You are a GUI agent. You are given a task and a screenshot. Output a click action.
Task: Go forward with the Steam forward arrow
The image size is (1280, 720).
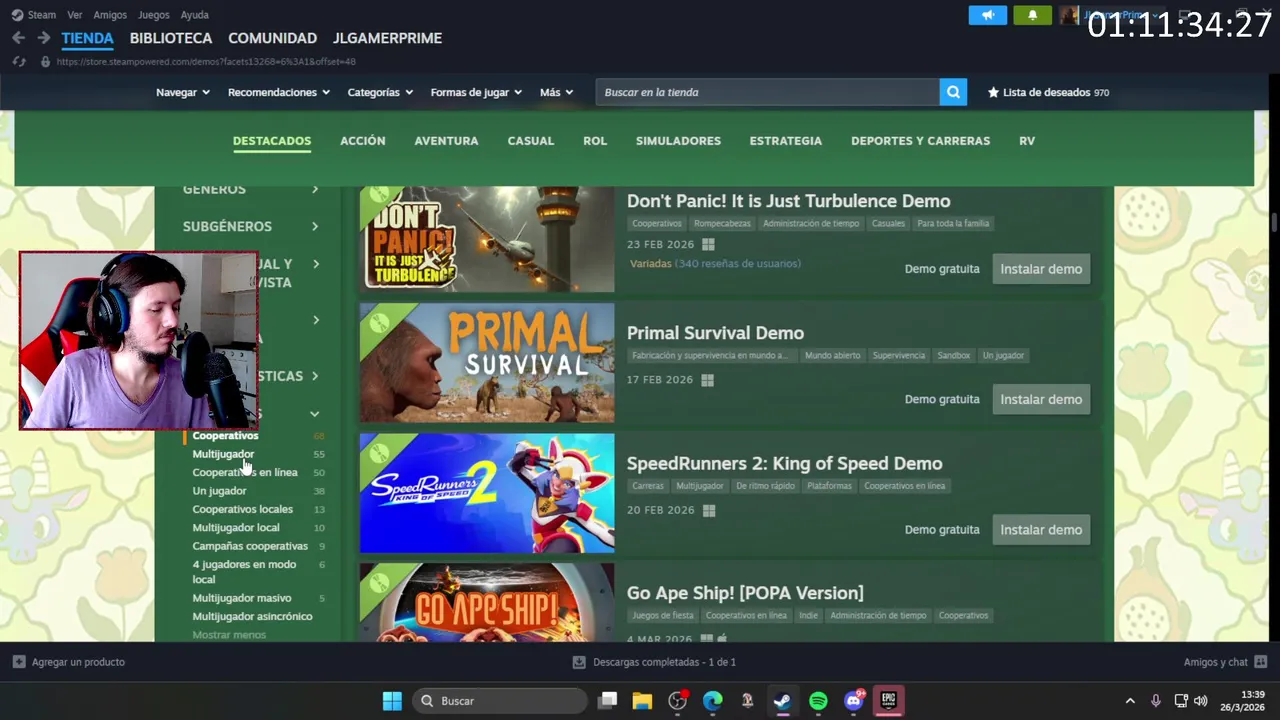[x=43, y=38]
